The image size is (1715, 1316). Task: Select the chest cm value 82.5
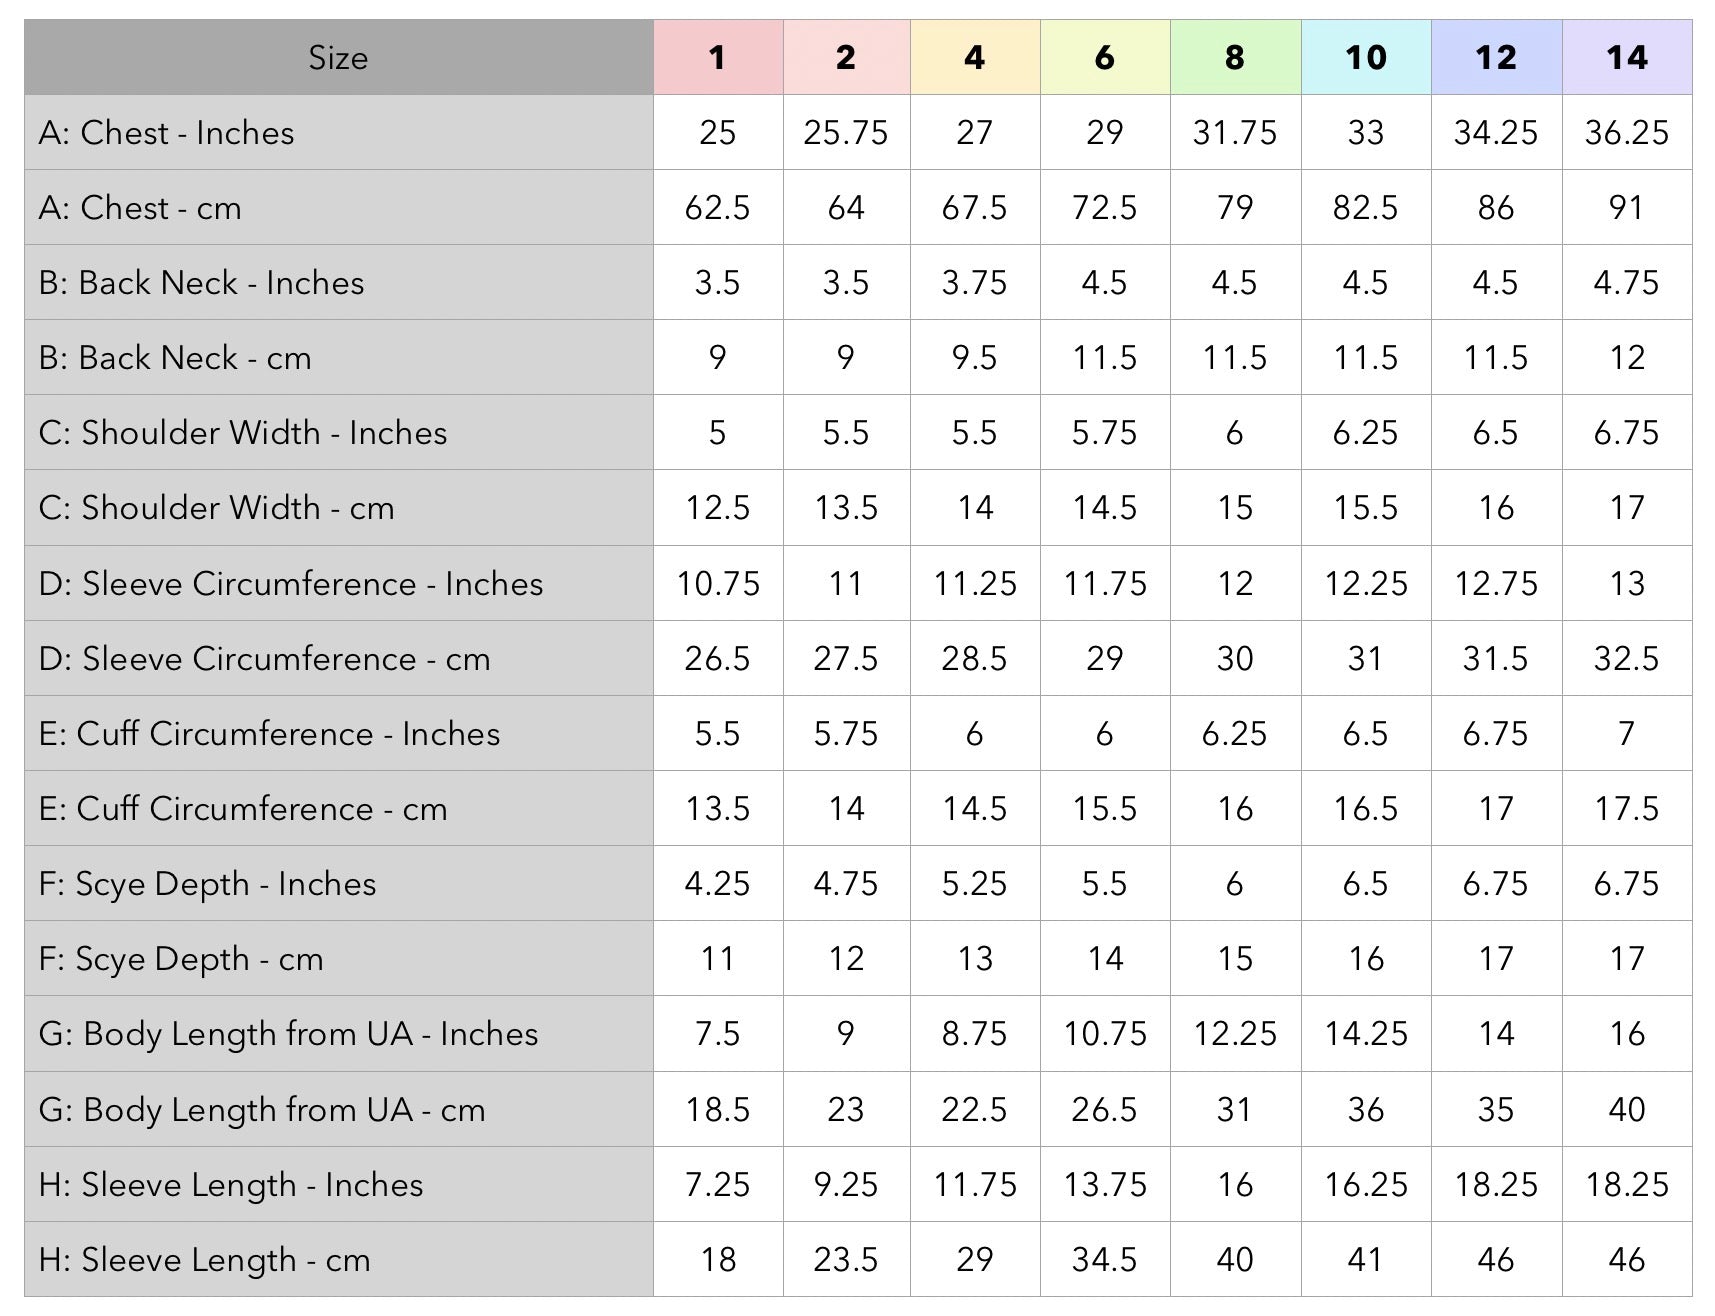click(1366, 208)
